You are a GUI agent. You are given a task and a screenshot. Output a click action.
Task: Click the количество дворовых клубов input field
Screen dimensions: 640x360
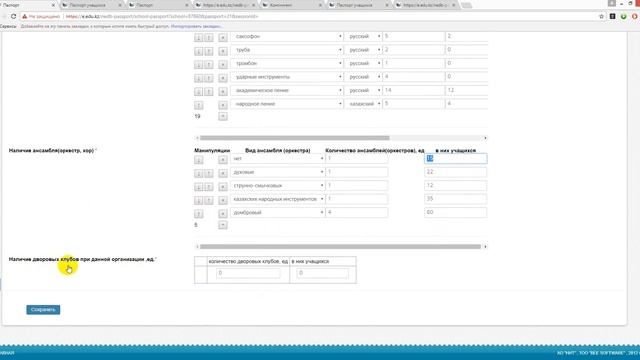(248, 273)
